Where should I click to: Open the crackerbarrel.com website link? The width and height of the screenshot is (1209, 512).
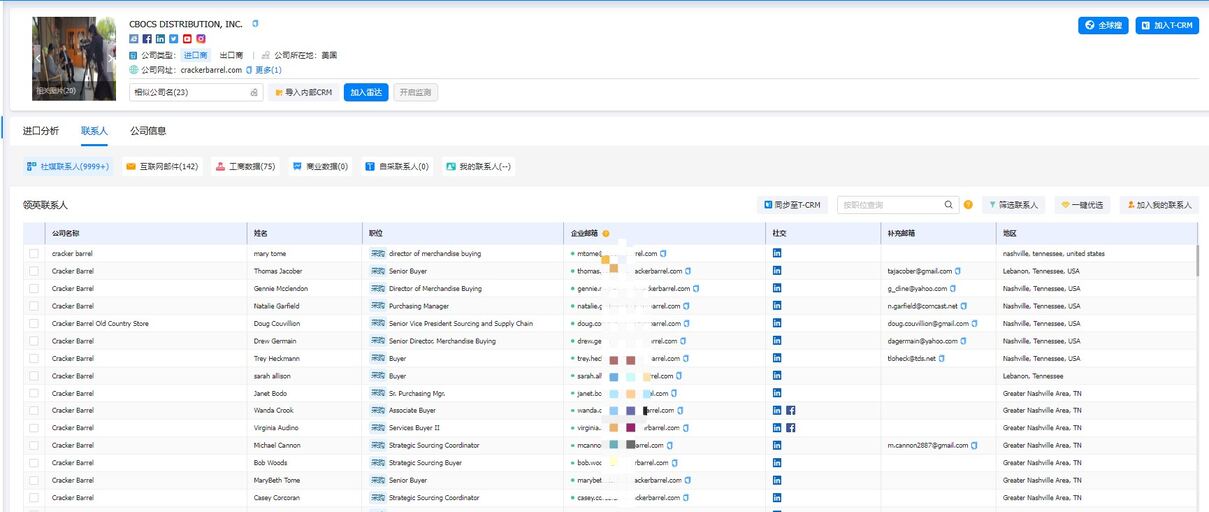tap(212, 70)
